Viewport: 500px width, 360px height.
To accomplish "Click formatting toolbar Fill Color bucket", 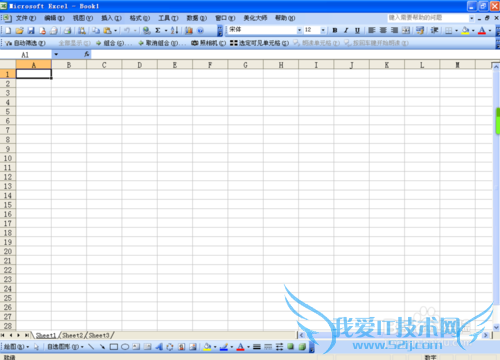I will 465,31.
